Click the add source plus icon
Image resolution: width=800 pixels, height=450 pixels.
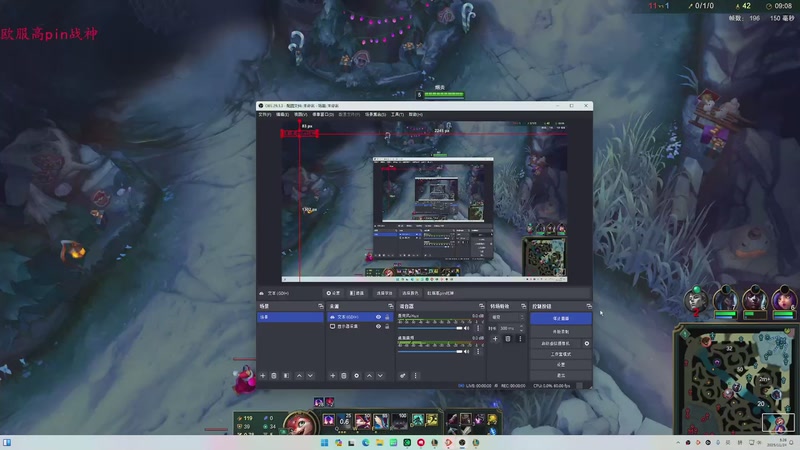click(x=333, y=376)
